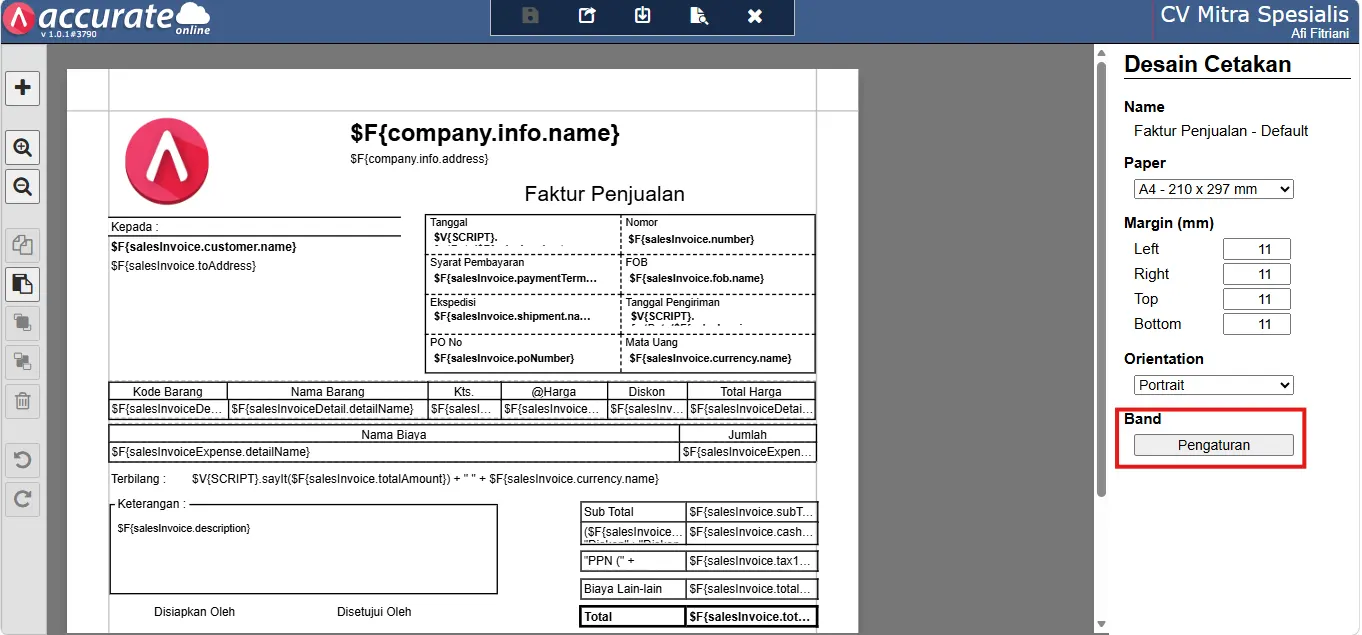Click the Paste clipboard icon

coord(23,284)
